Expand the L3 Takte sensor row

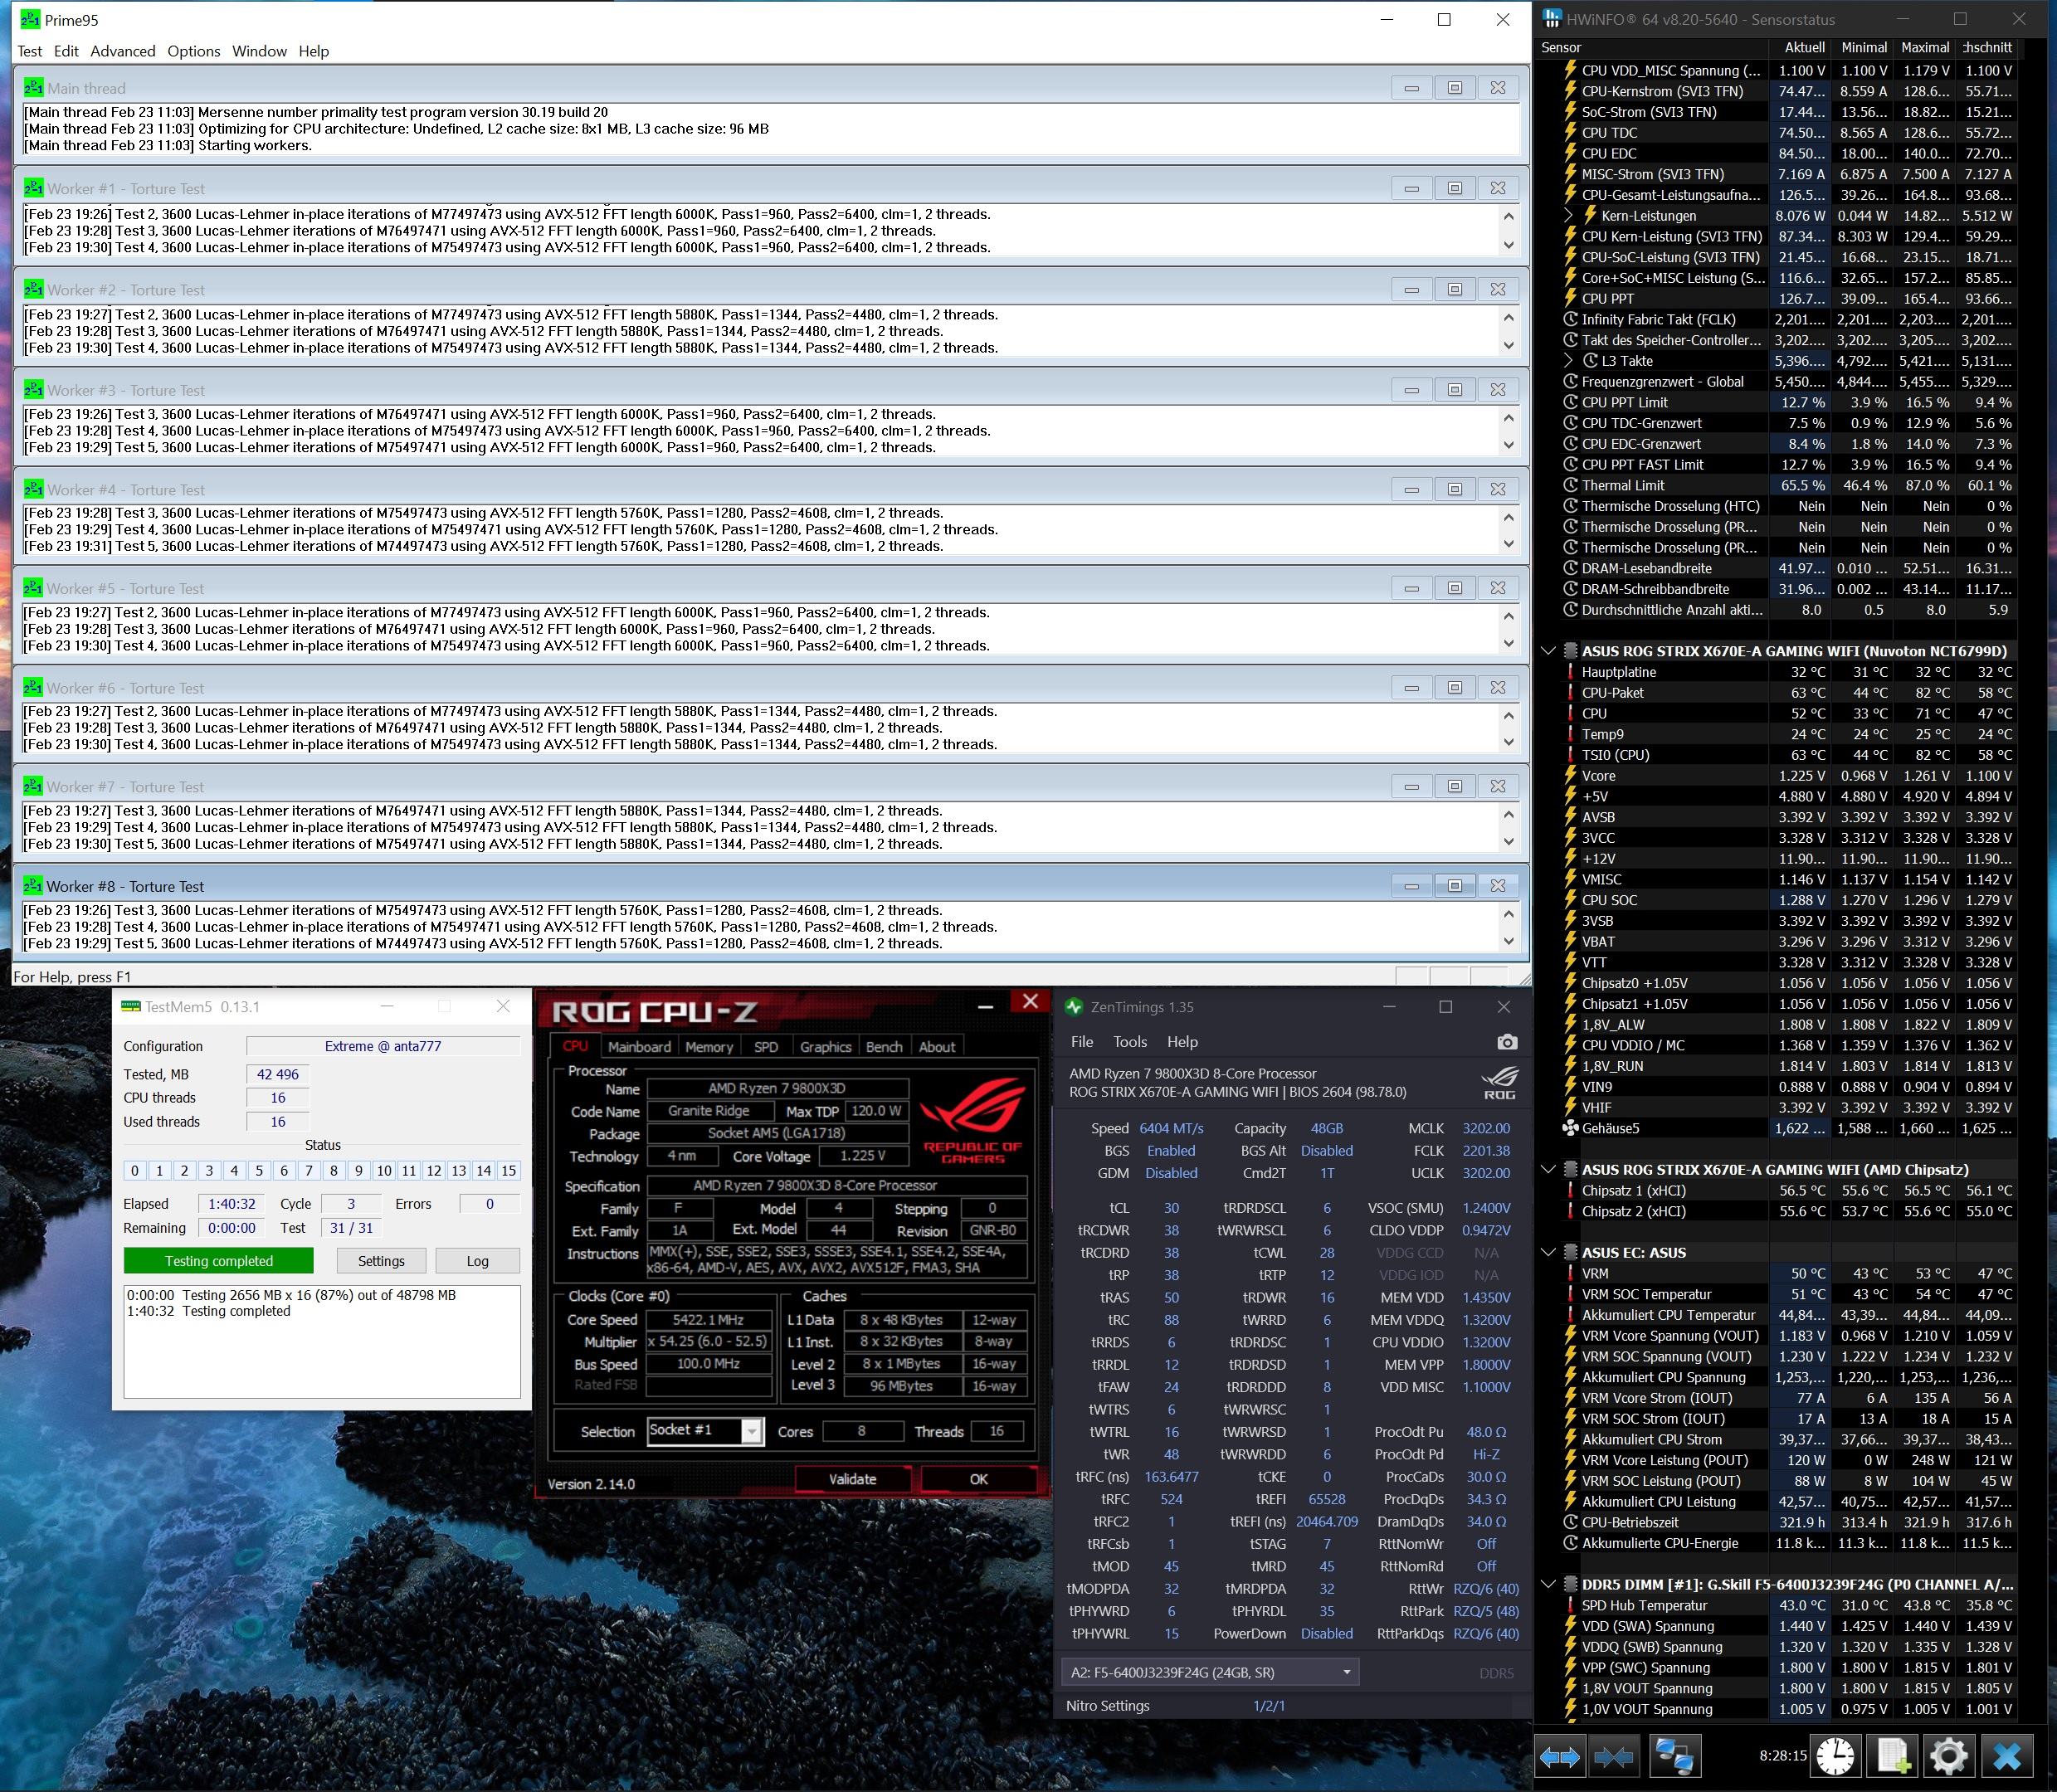click(x=1570, y=361)
